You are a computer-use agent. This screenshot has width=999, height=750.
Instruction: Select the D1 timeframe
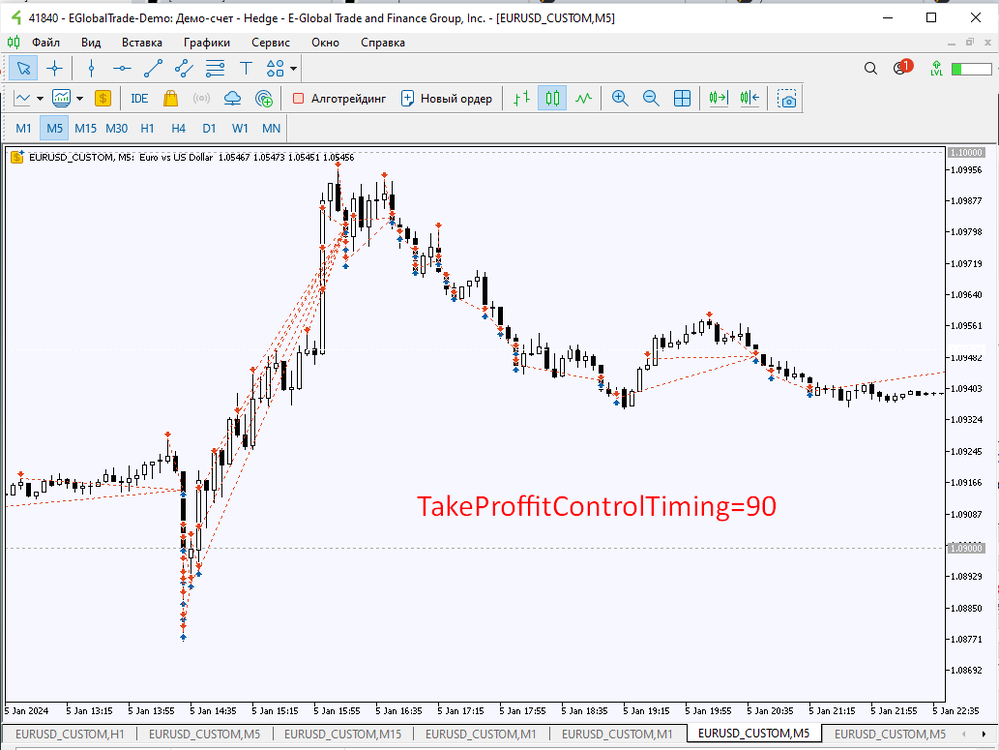point(209,129)
